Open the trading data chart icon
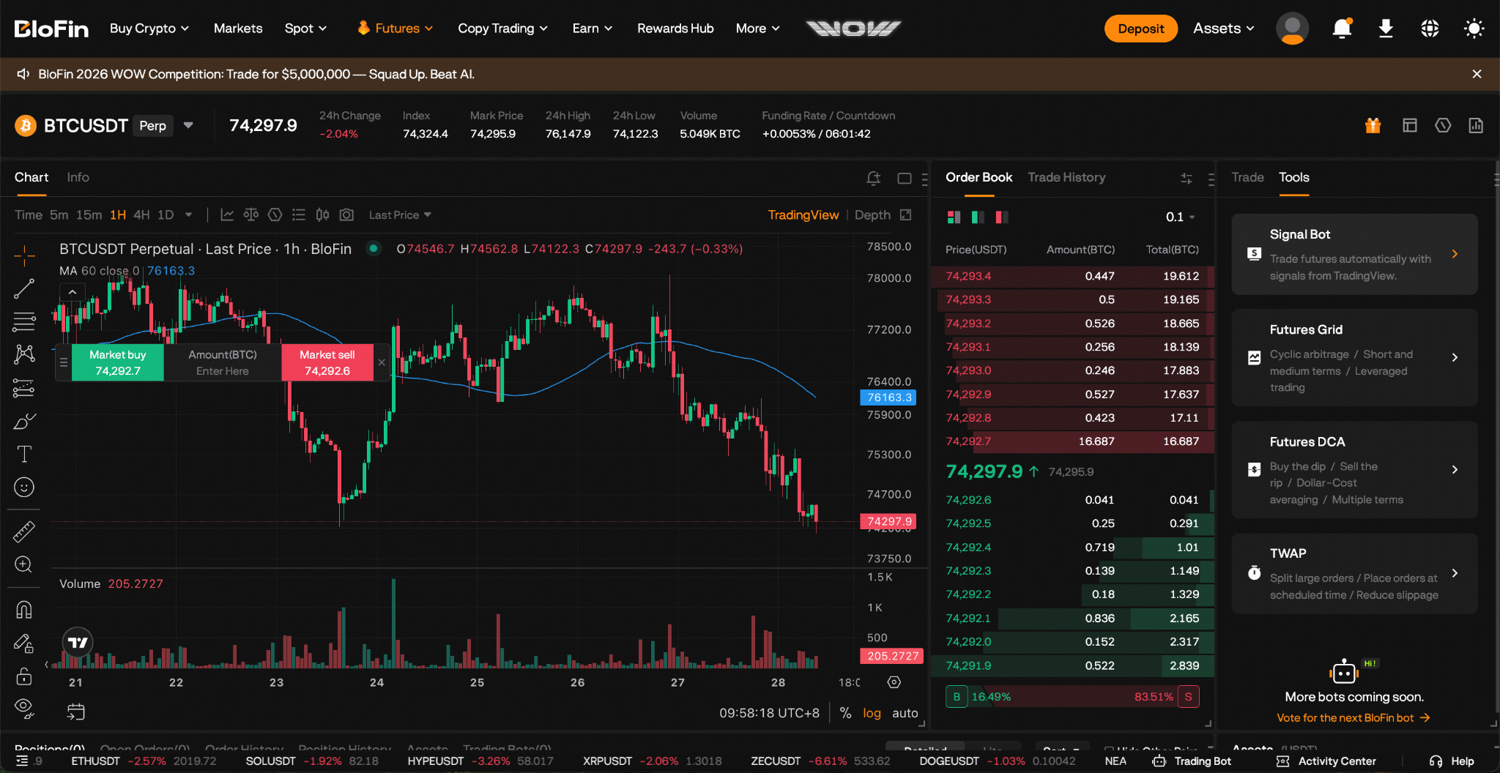Screen dimensions: 1500x773 click(1476, 125)
